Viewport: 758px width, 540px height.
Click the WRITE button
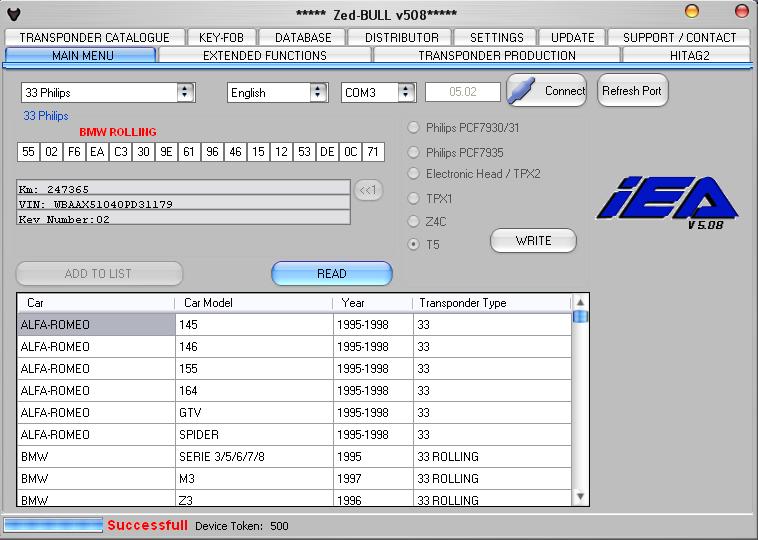pos(533,240)
